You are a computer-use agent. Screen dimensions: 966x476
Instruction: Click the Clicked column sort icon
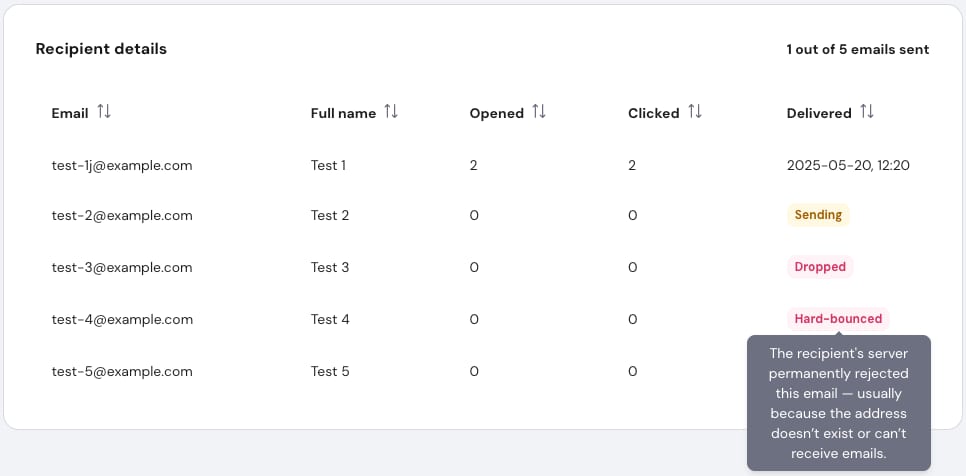[695, 113]
